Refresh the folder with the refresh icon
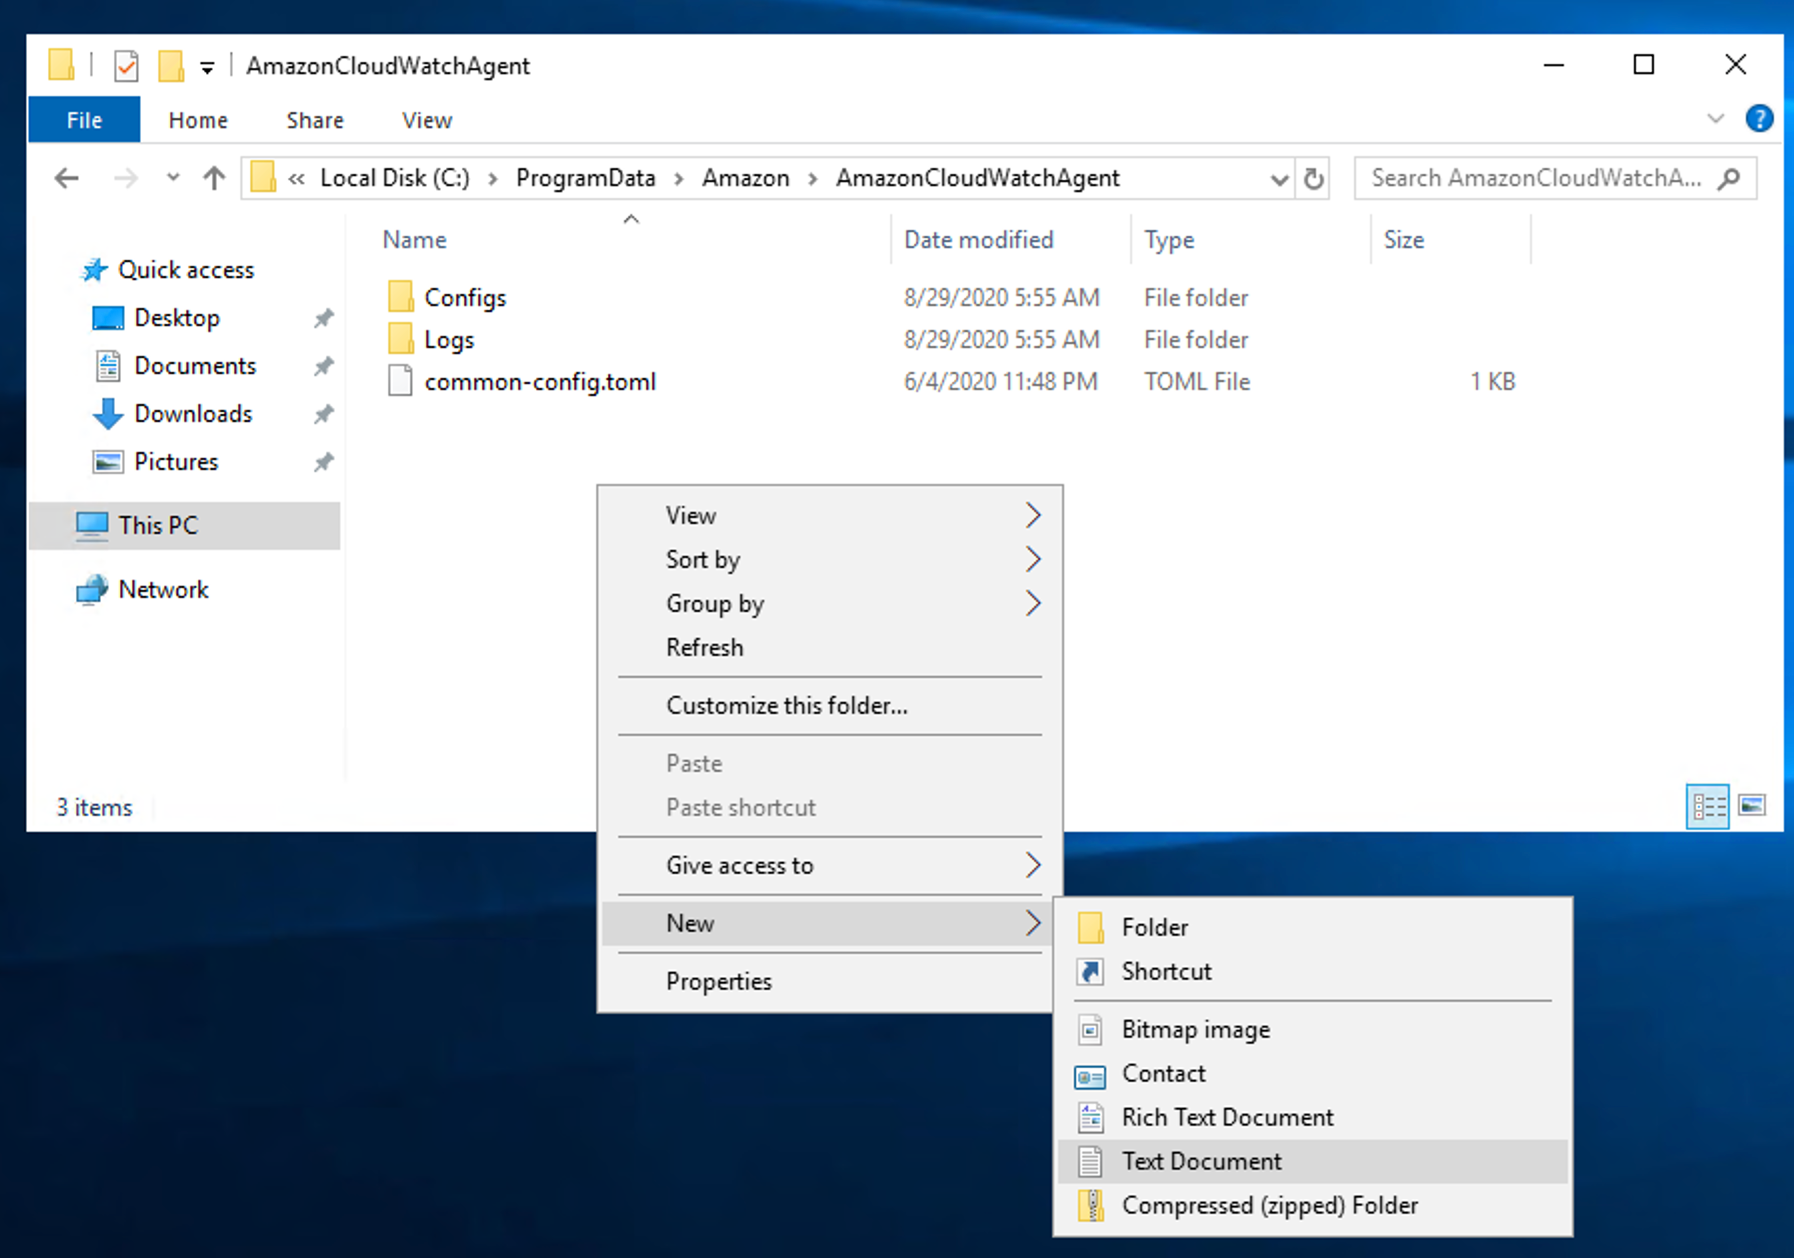 1313,179
